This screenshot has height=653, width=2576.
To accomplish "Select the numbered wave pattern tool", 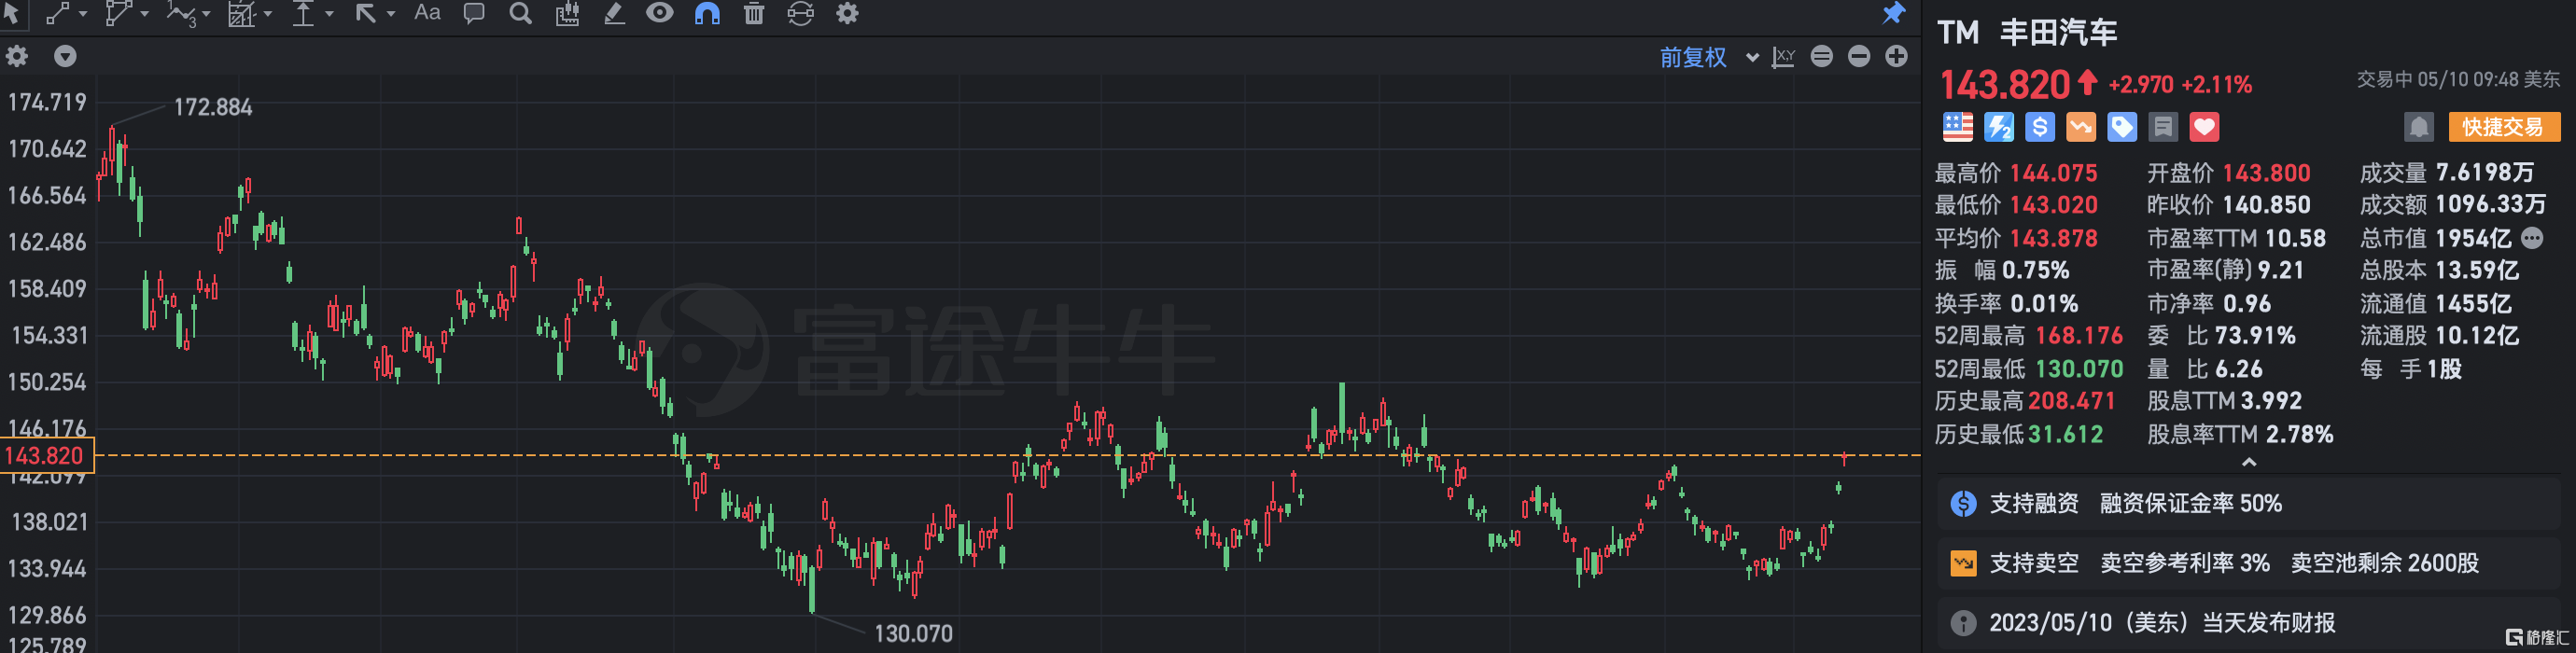I will point(181,14).
